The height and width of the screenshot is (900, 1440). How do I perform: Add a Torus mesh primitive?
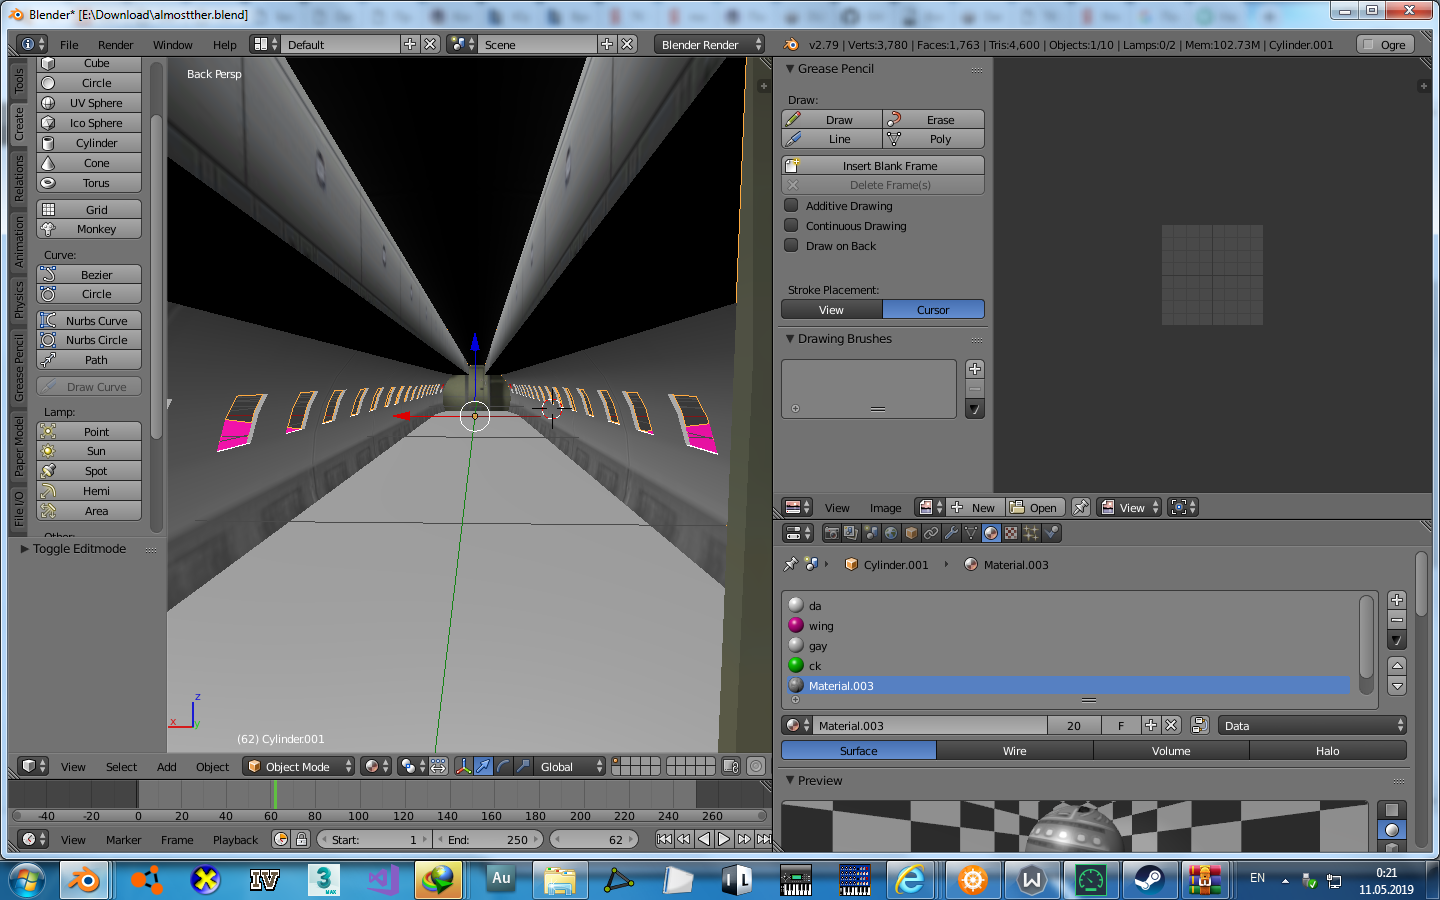tap(89, 183)
